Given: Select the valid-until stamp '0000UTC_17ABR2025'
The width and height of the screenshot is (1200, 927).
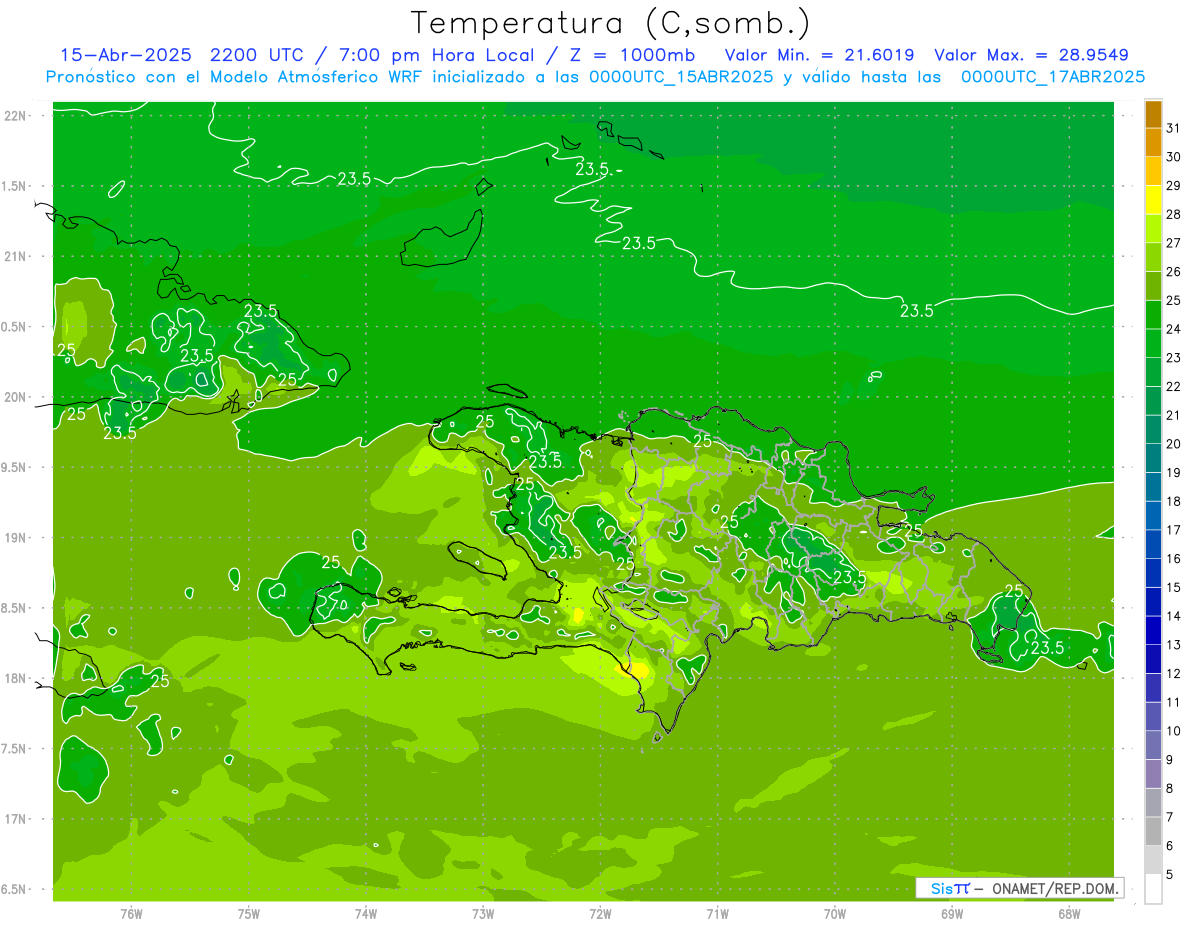Looking at the screenshot, I should [1052, 76].
